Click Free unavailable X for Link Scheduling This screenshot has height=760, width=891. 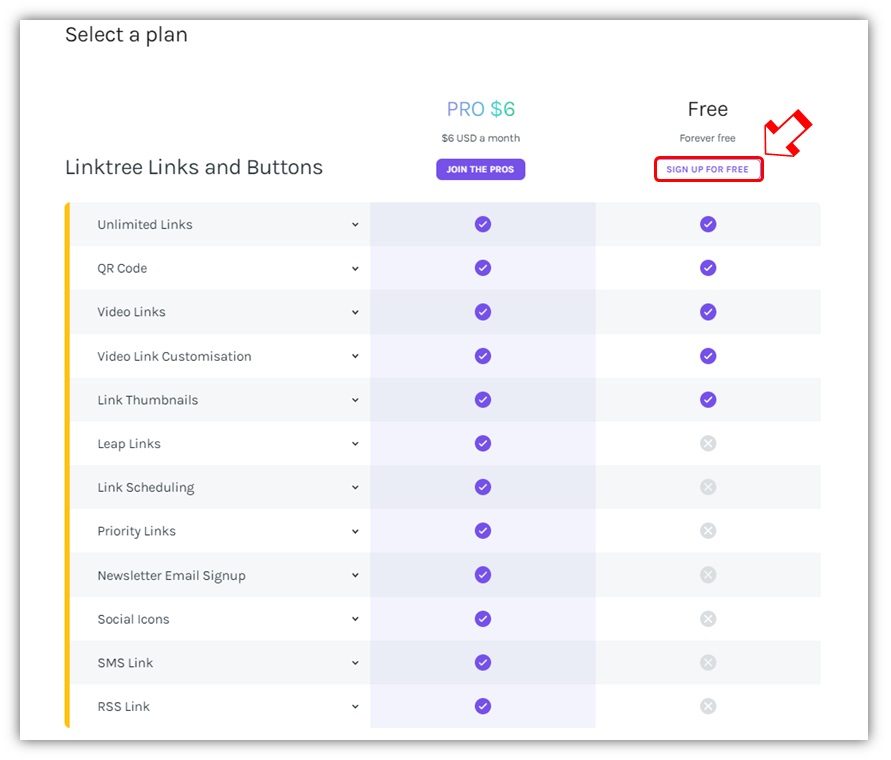pyautogui.click(x=708, y=487)
